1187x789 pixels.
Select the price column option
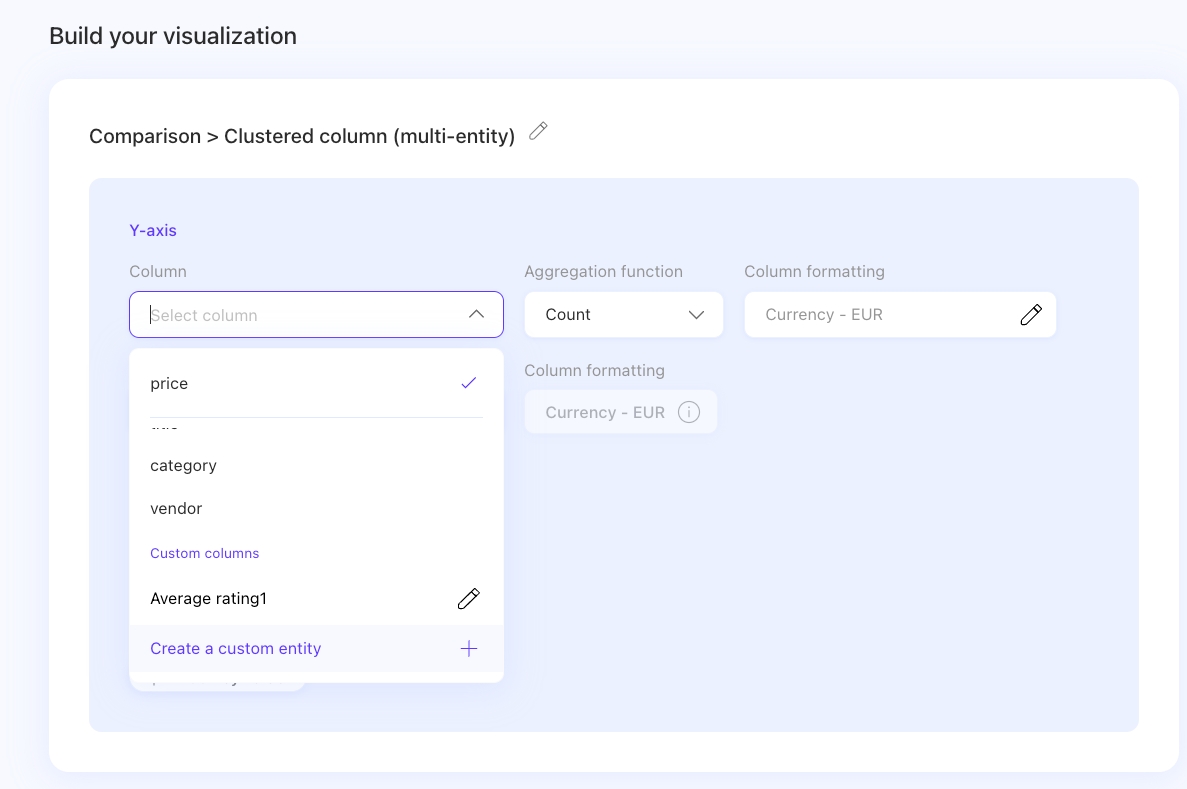tap(169, 384)
